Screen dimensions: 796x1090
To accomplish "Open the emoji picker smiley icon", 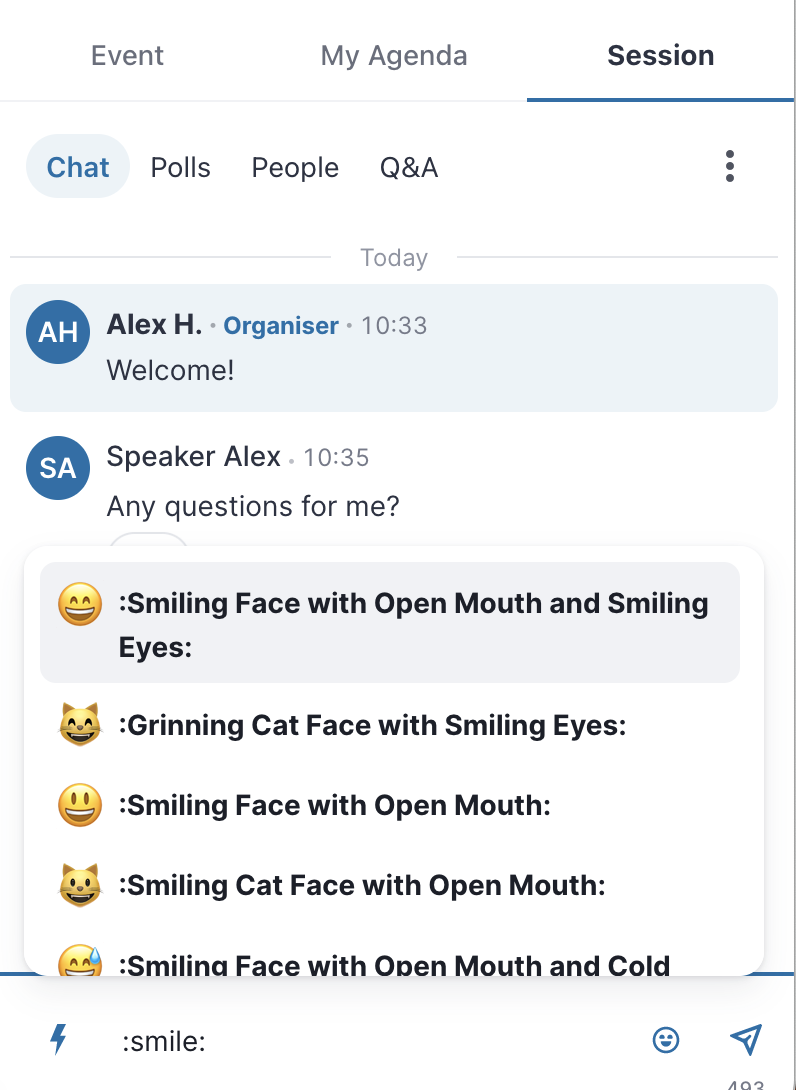I will (x=665, y=1040).
